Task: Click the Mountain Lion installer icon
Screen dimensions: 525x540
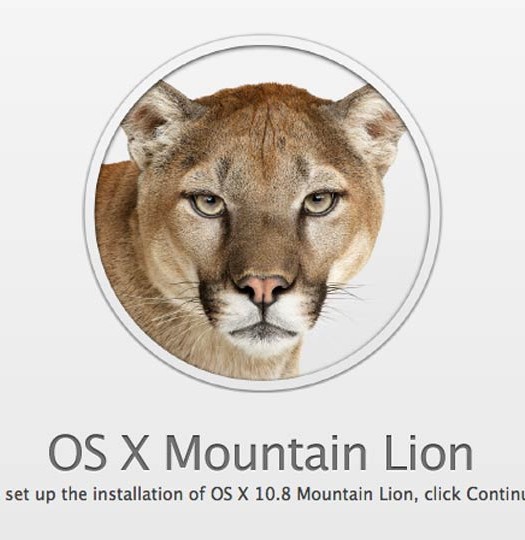Action: [x=262, y=213]
